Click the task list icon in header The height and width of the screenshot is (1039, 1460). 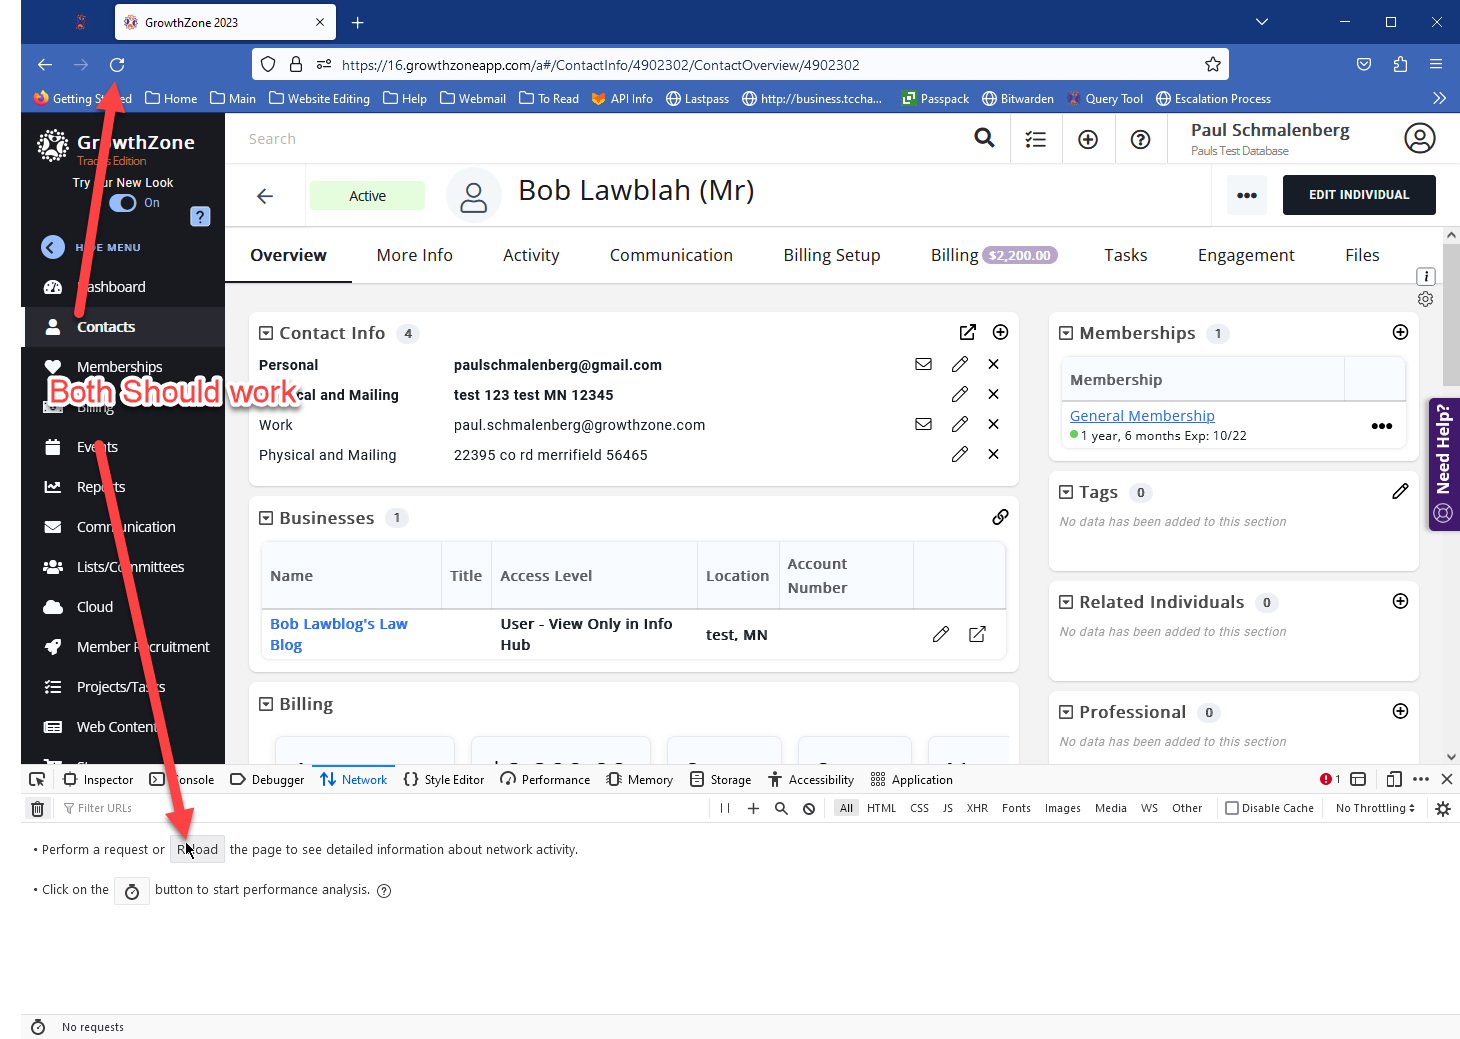point(1036,139)
